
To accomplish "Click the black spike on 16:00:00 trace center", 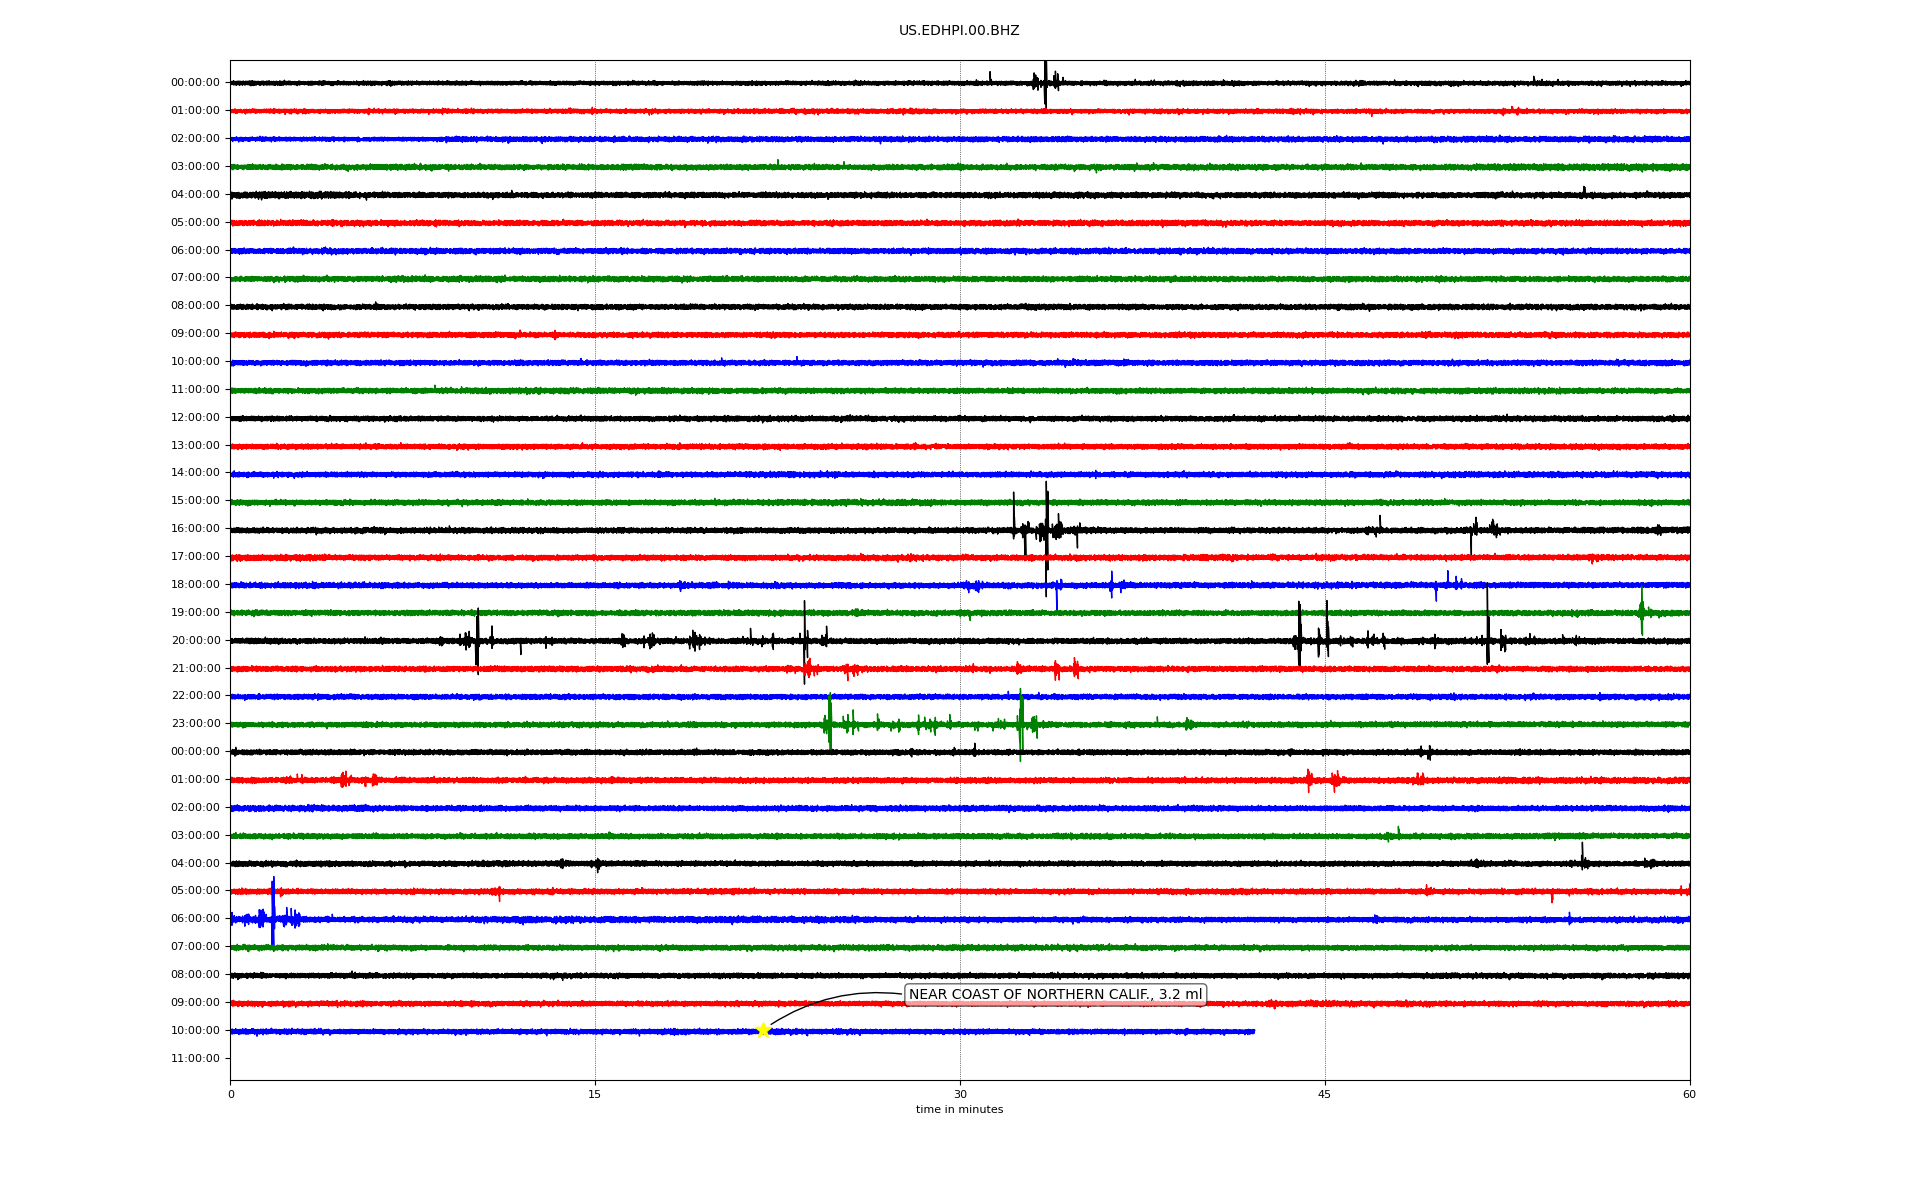I will tap(1046, 528).
